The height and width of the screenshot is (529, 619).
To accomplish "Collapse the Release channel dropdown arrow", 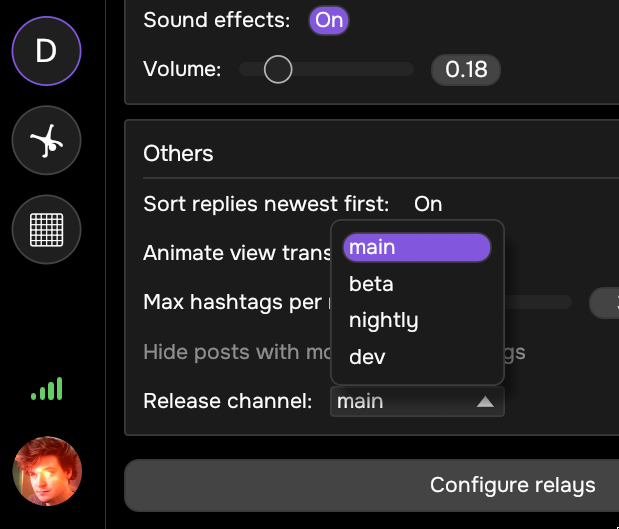I will [485, 402].
